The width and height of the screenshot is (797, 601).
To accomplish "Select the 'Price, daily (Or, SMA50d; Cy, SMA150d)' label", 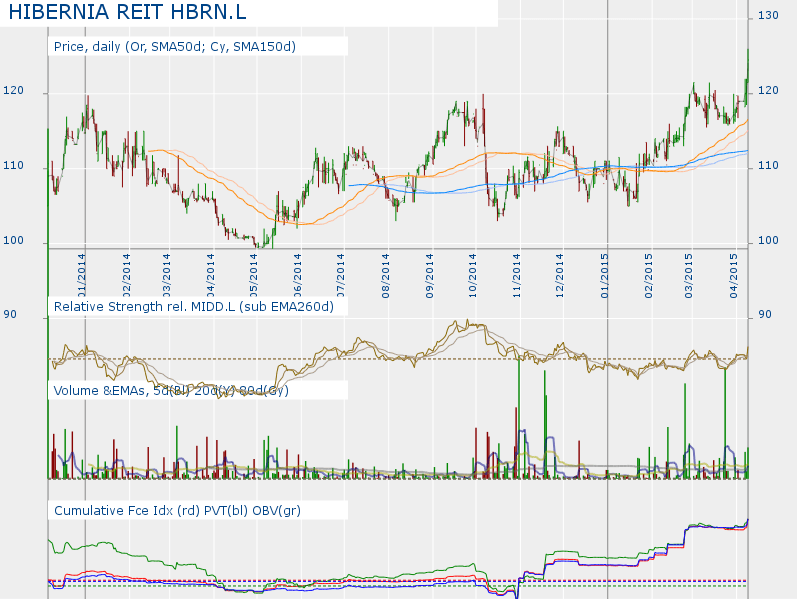I will pyautogui.click(x=175, y=47).
